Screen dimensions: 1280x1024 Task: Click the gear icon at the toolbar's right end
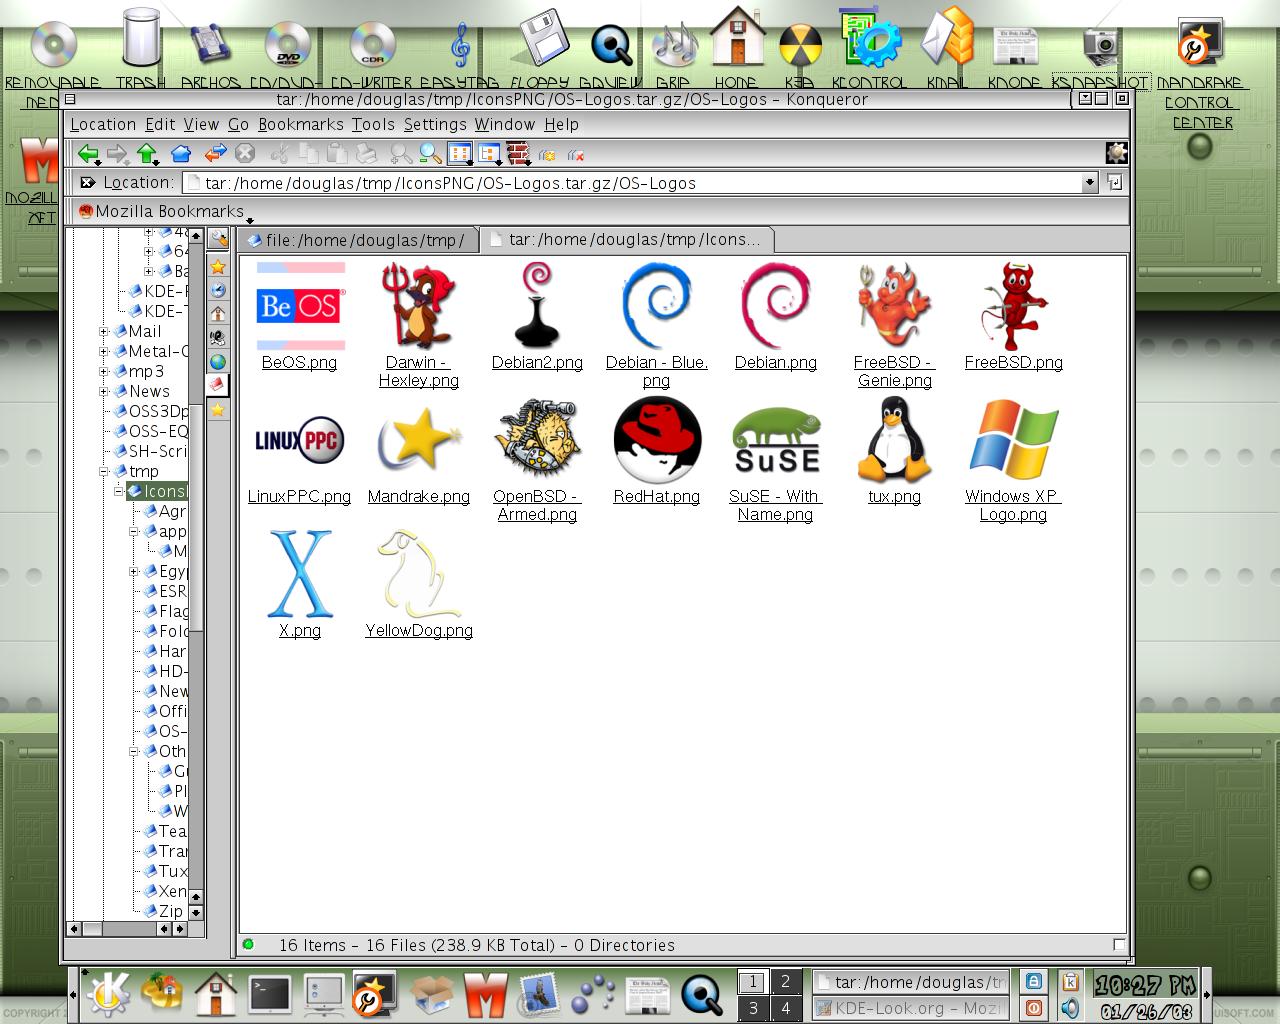(x=1116, y=153)
